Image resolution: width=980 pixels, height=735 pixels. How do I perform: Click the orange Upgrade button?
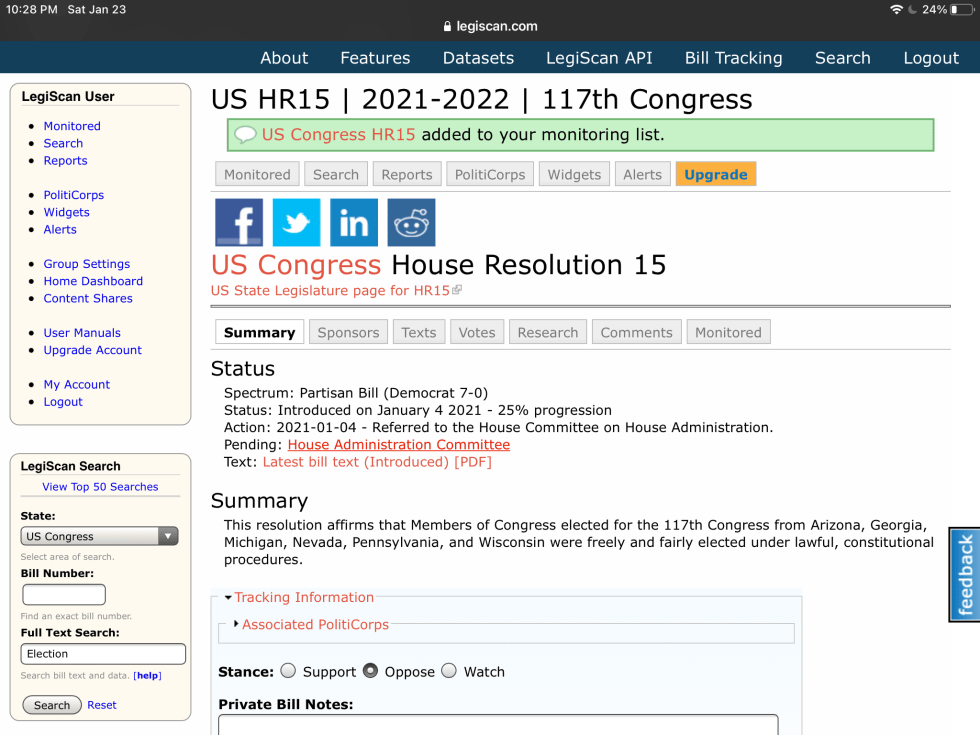pos(716,174)
